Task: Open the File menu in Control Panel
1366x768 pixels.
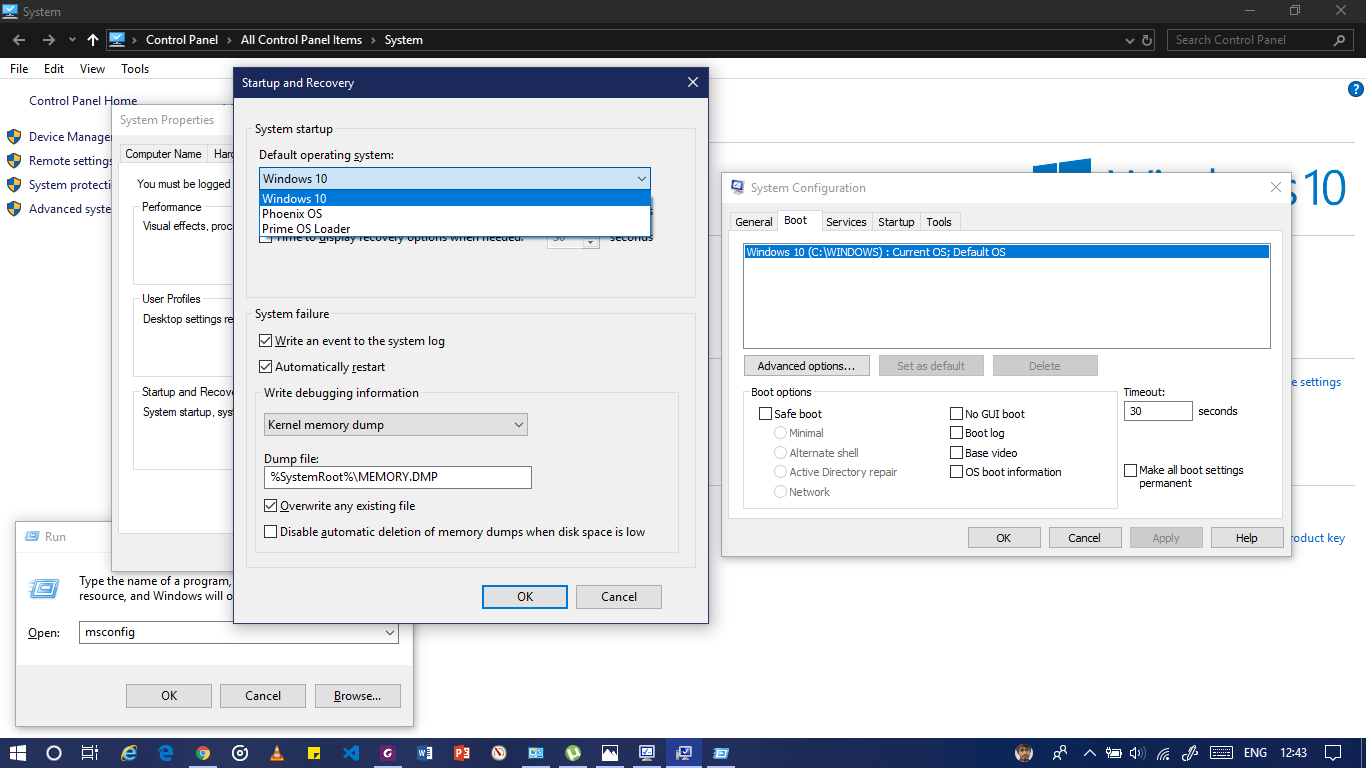Action: pos(19,69)
